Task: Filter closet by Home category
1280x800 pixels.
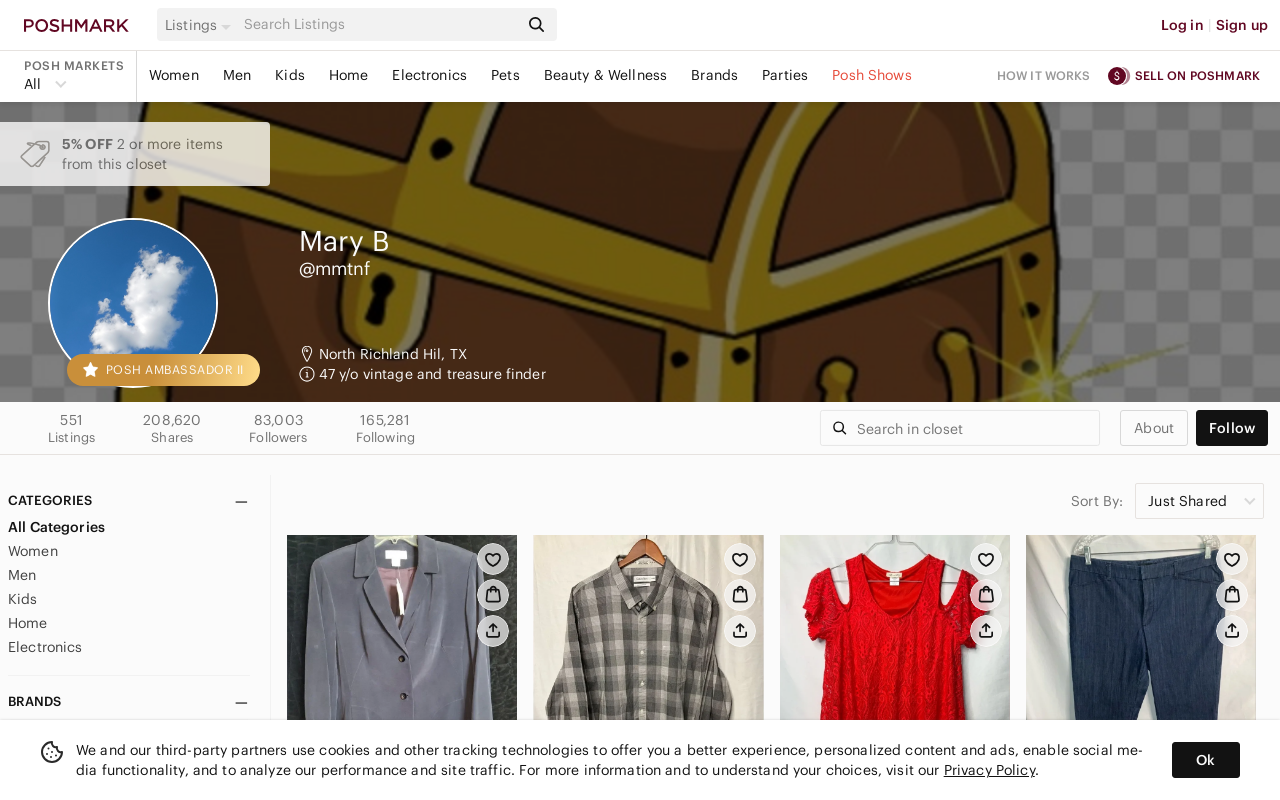Action: point(27,623)
